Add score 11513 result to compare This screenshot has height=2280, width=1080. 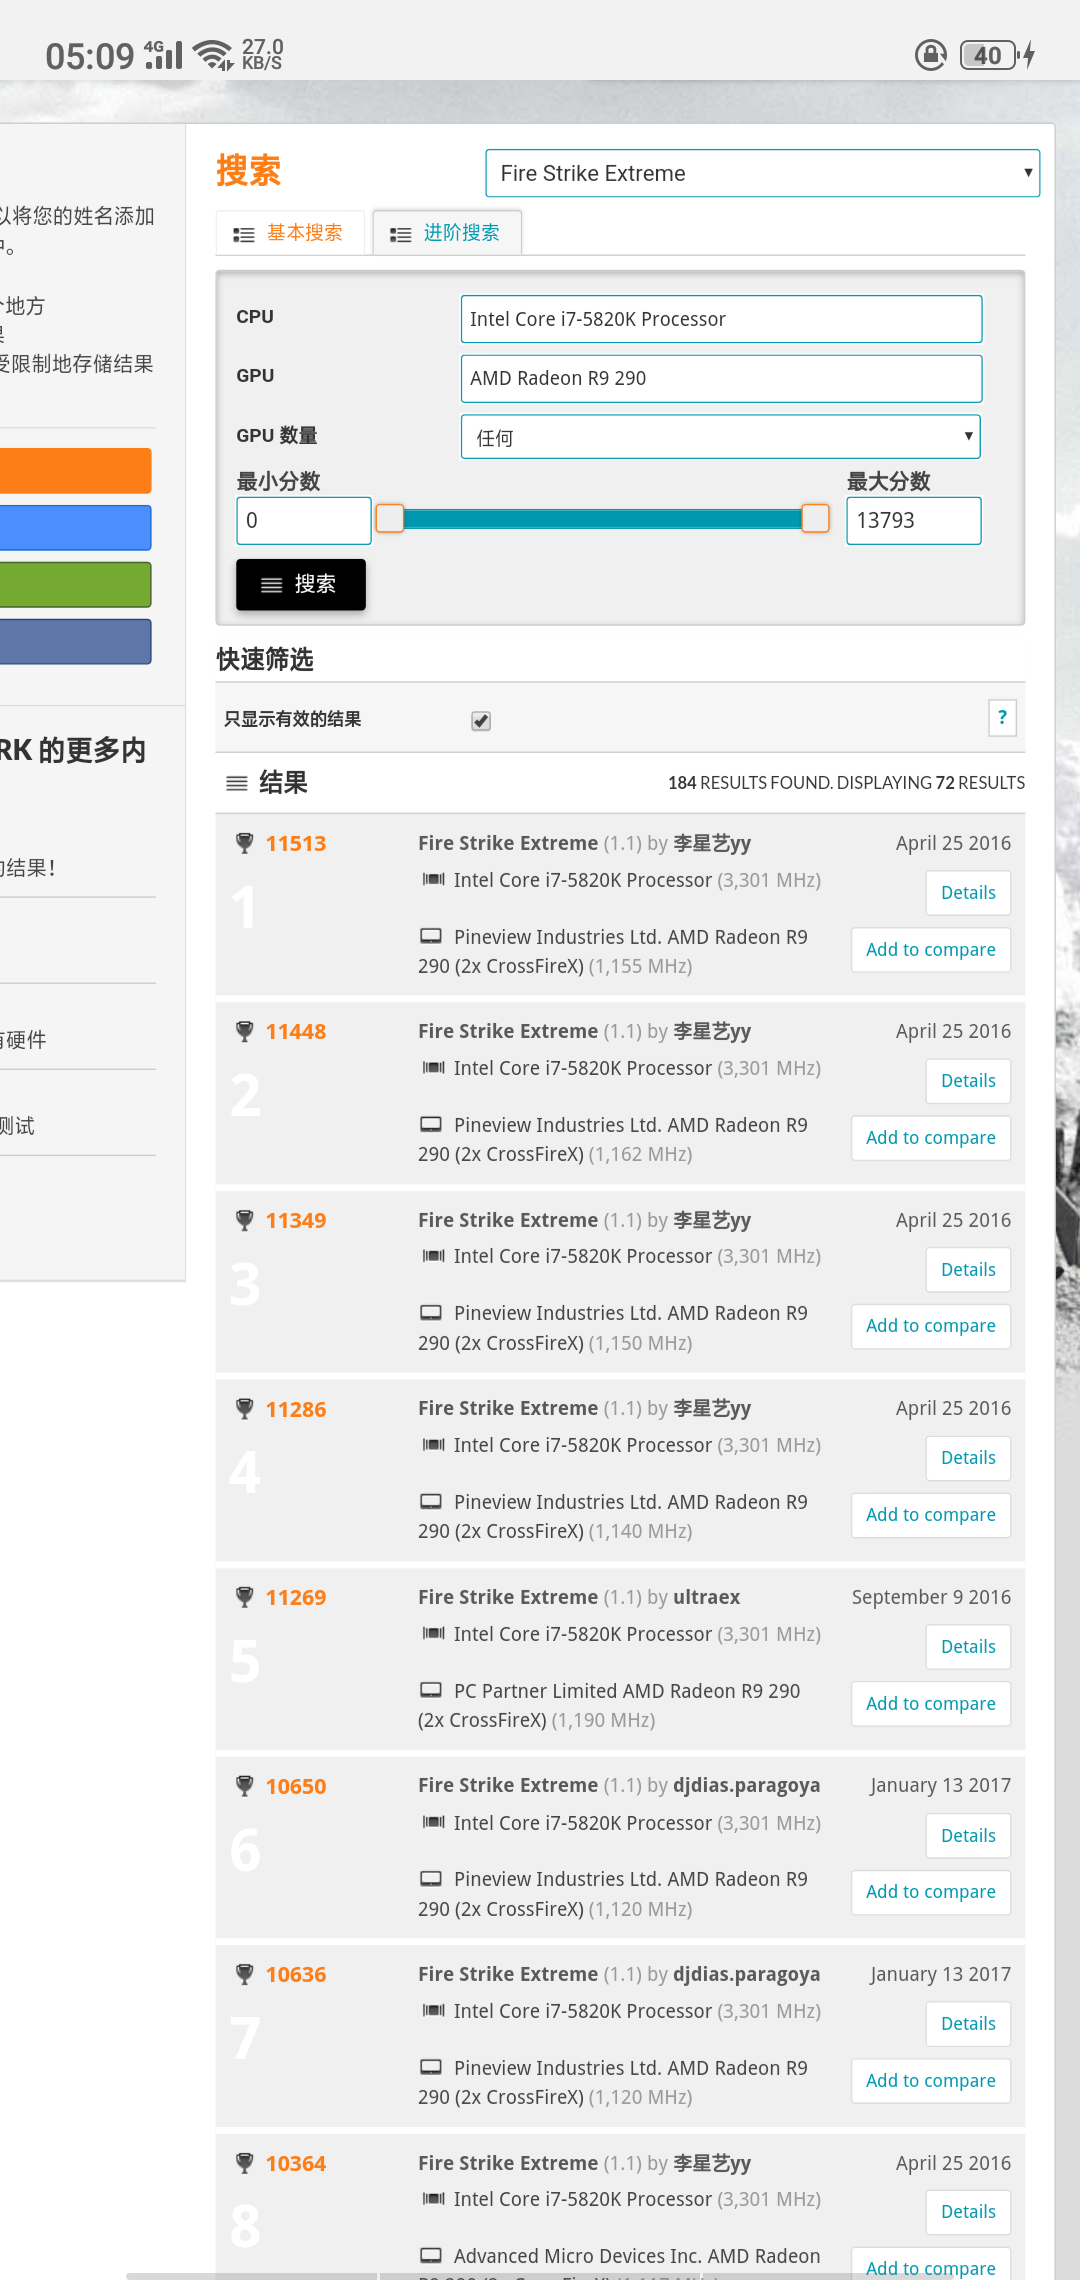[931, 950]
